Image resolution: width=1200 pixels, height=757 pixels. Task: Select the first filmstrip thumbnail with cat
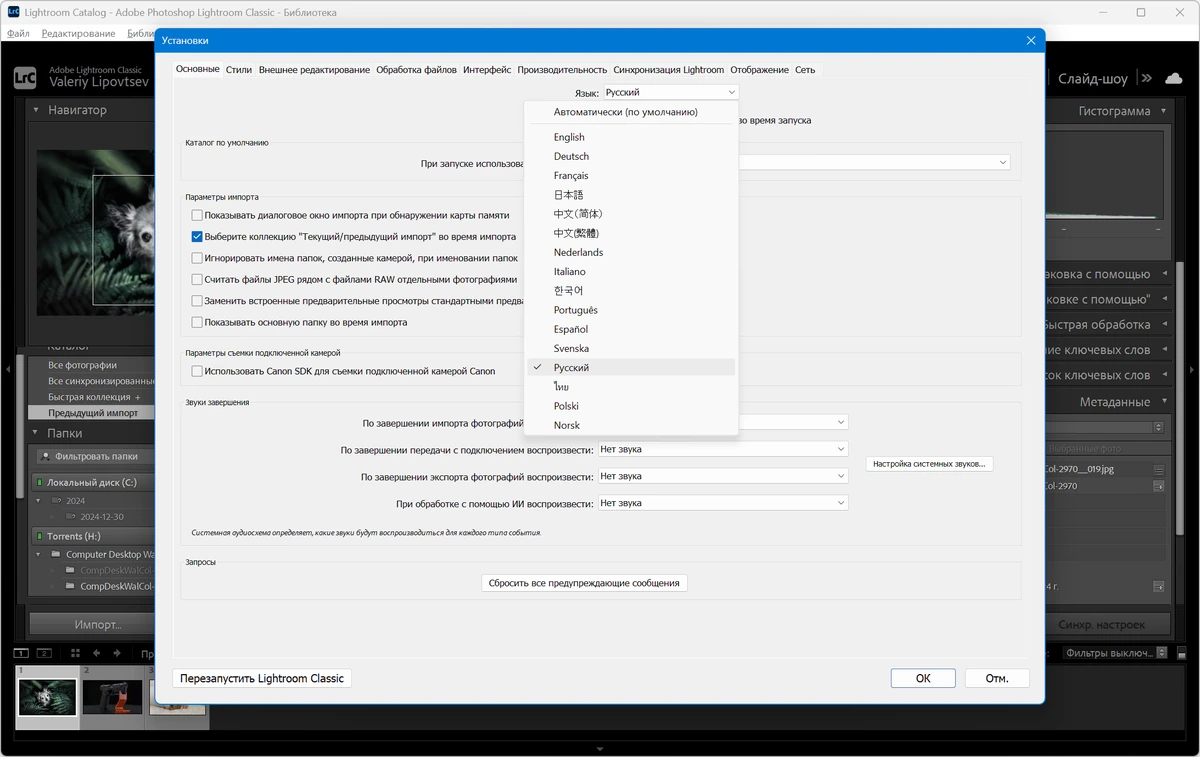(47, 697)
